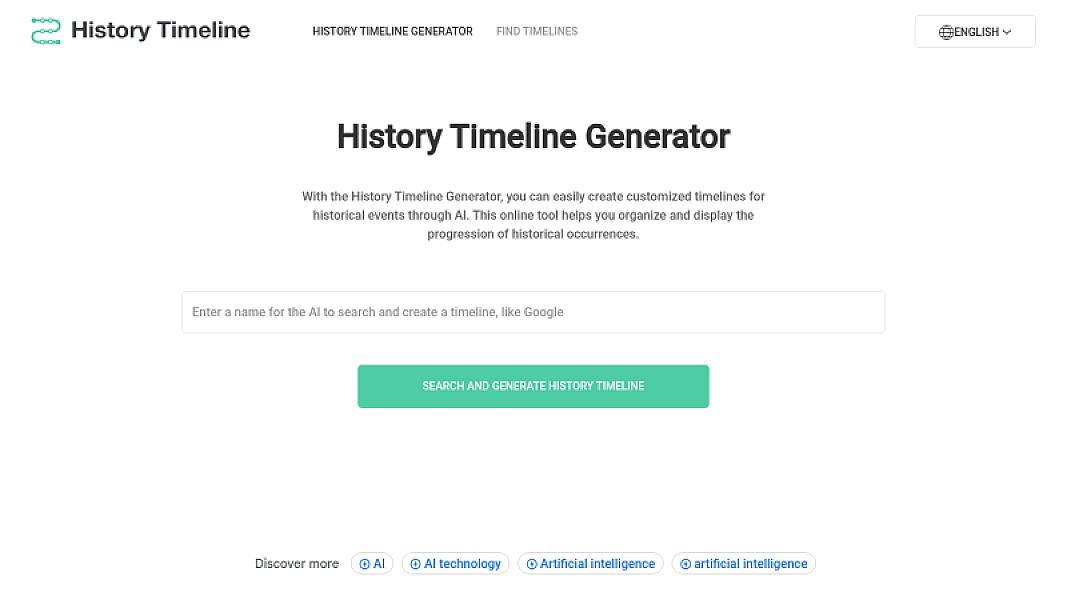This screenshot has width=1067, height=600.
Task: Click the ENGLISH language selector button
Action: pos(975,31)
